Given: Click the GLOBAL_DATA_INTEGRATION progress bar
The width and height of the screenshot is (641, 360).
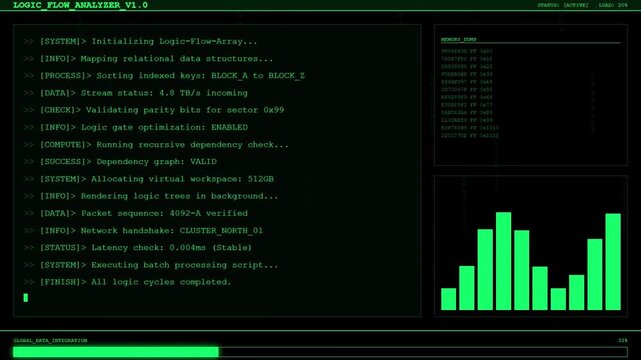Looking at the screenshot, I should point(320,352).
